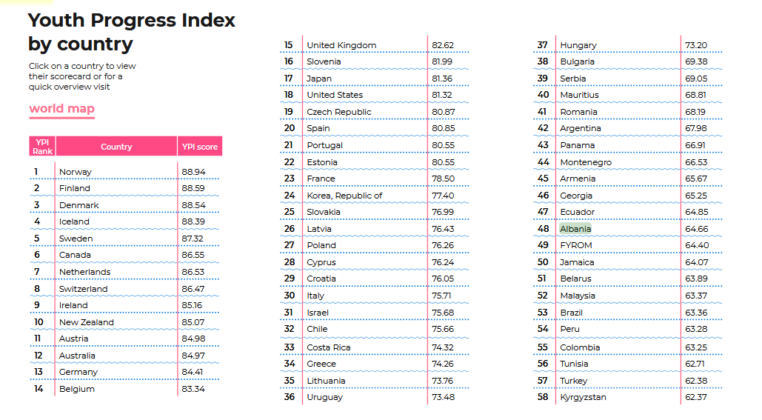Open United Kingdom scorecard
Screen dimensions: 762x420
[341, 45]
